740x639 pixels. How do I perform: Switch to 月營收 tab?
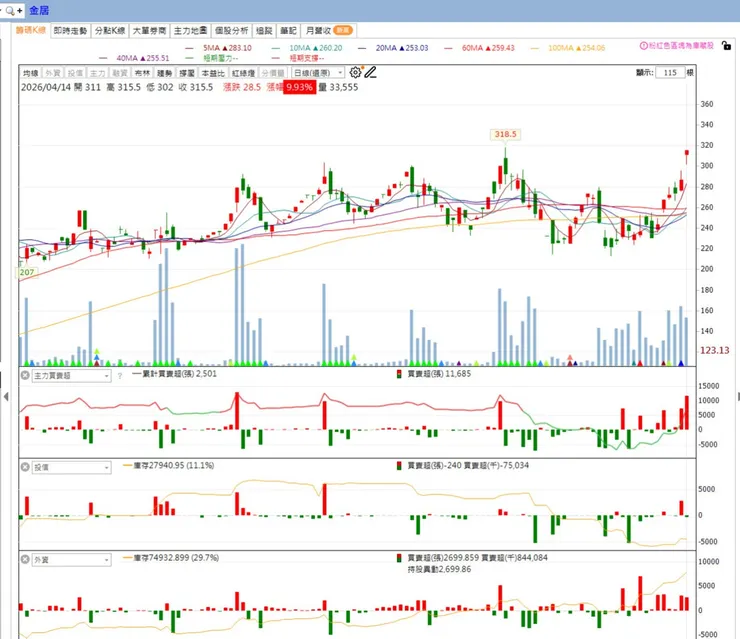[328, 31]
